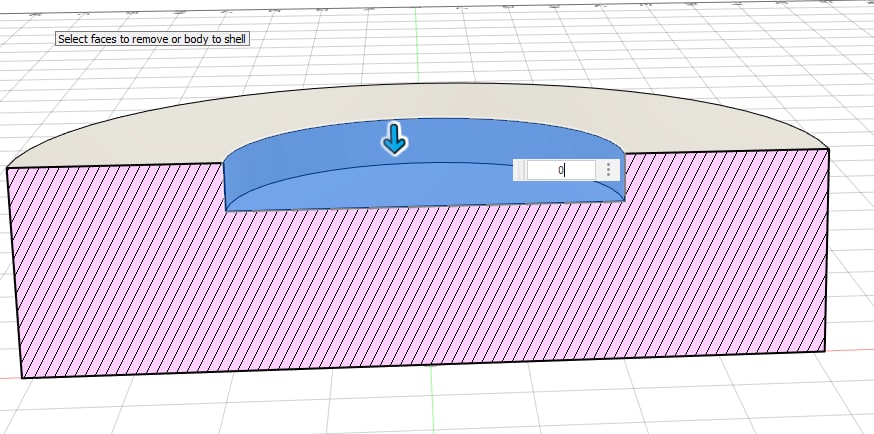
Task: Click the shell thickness value input field
Action: point(561,170)
